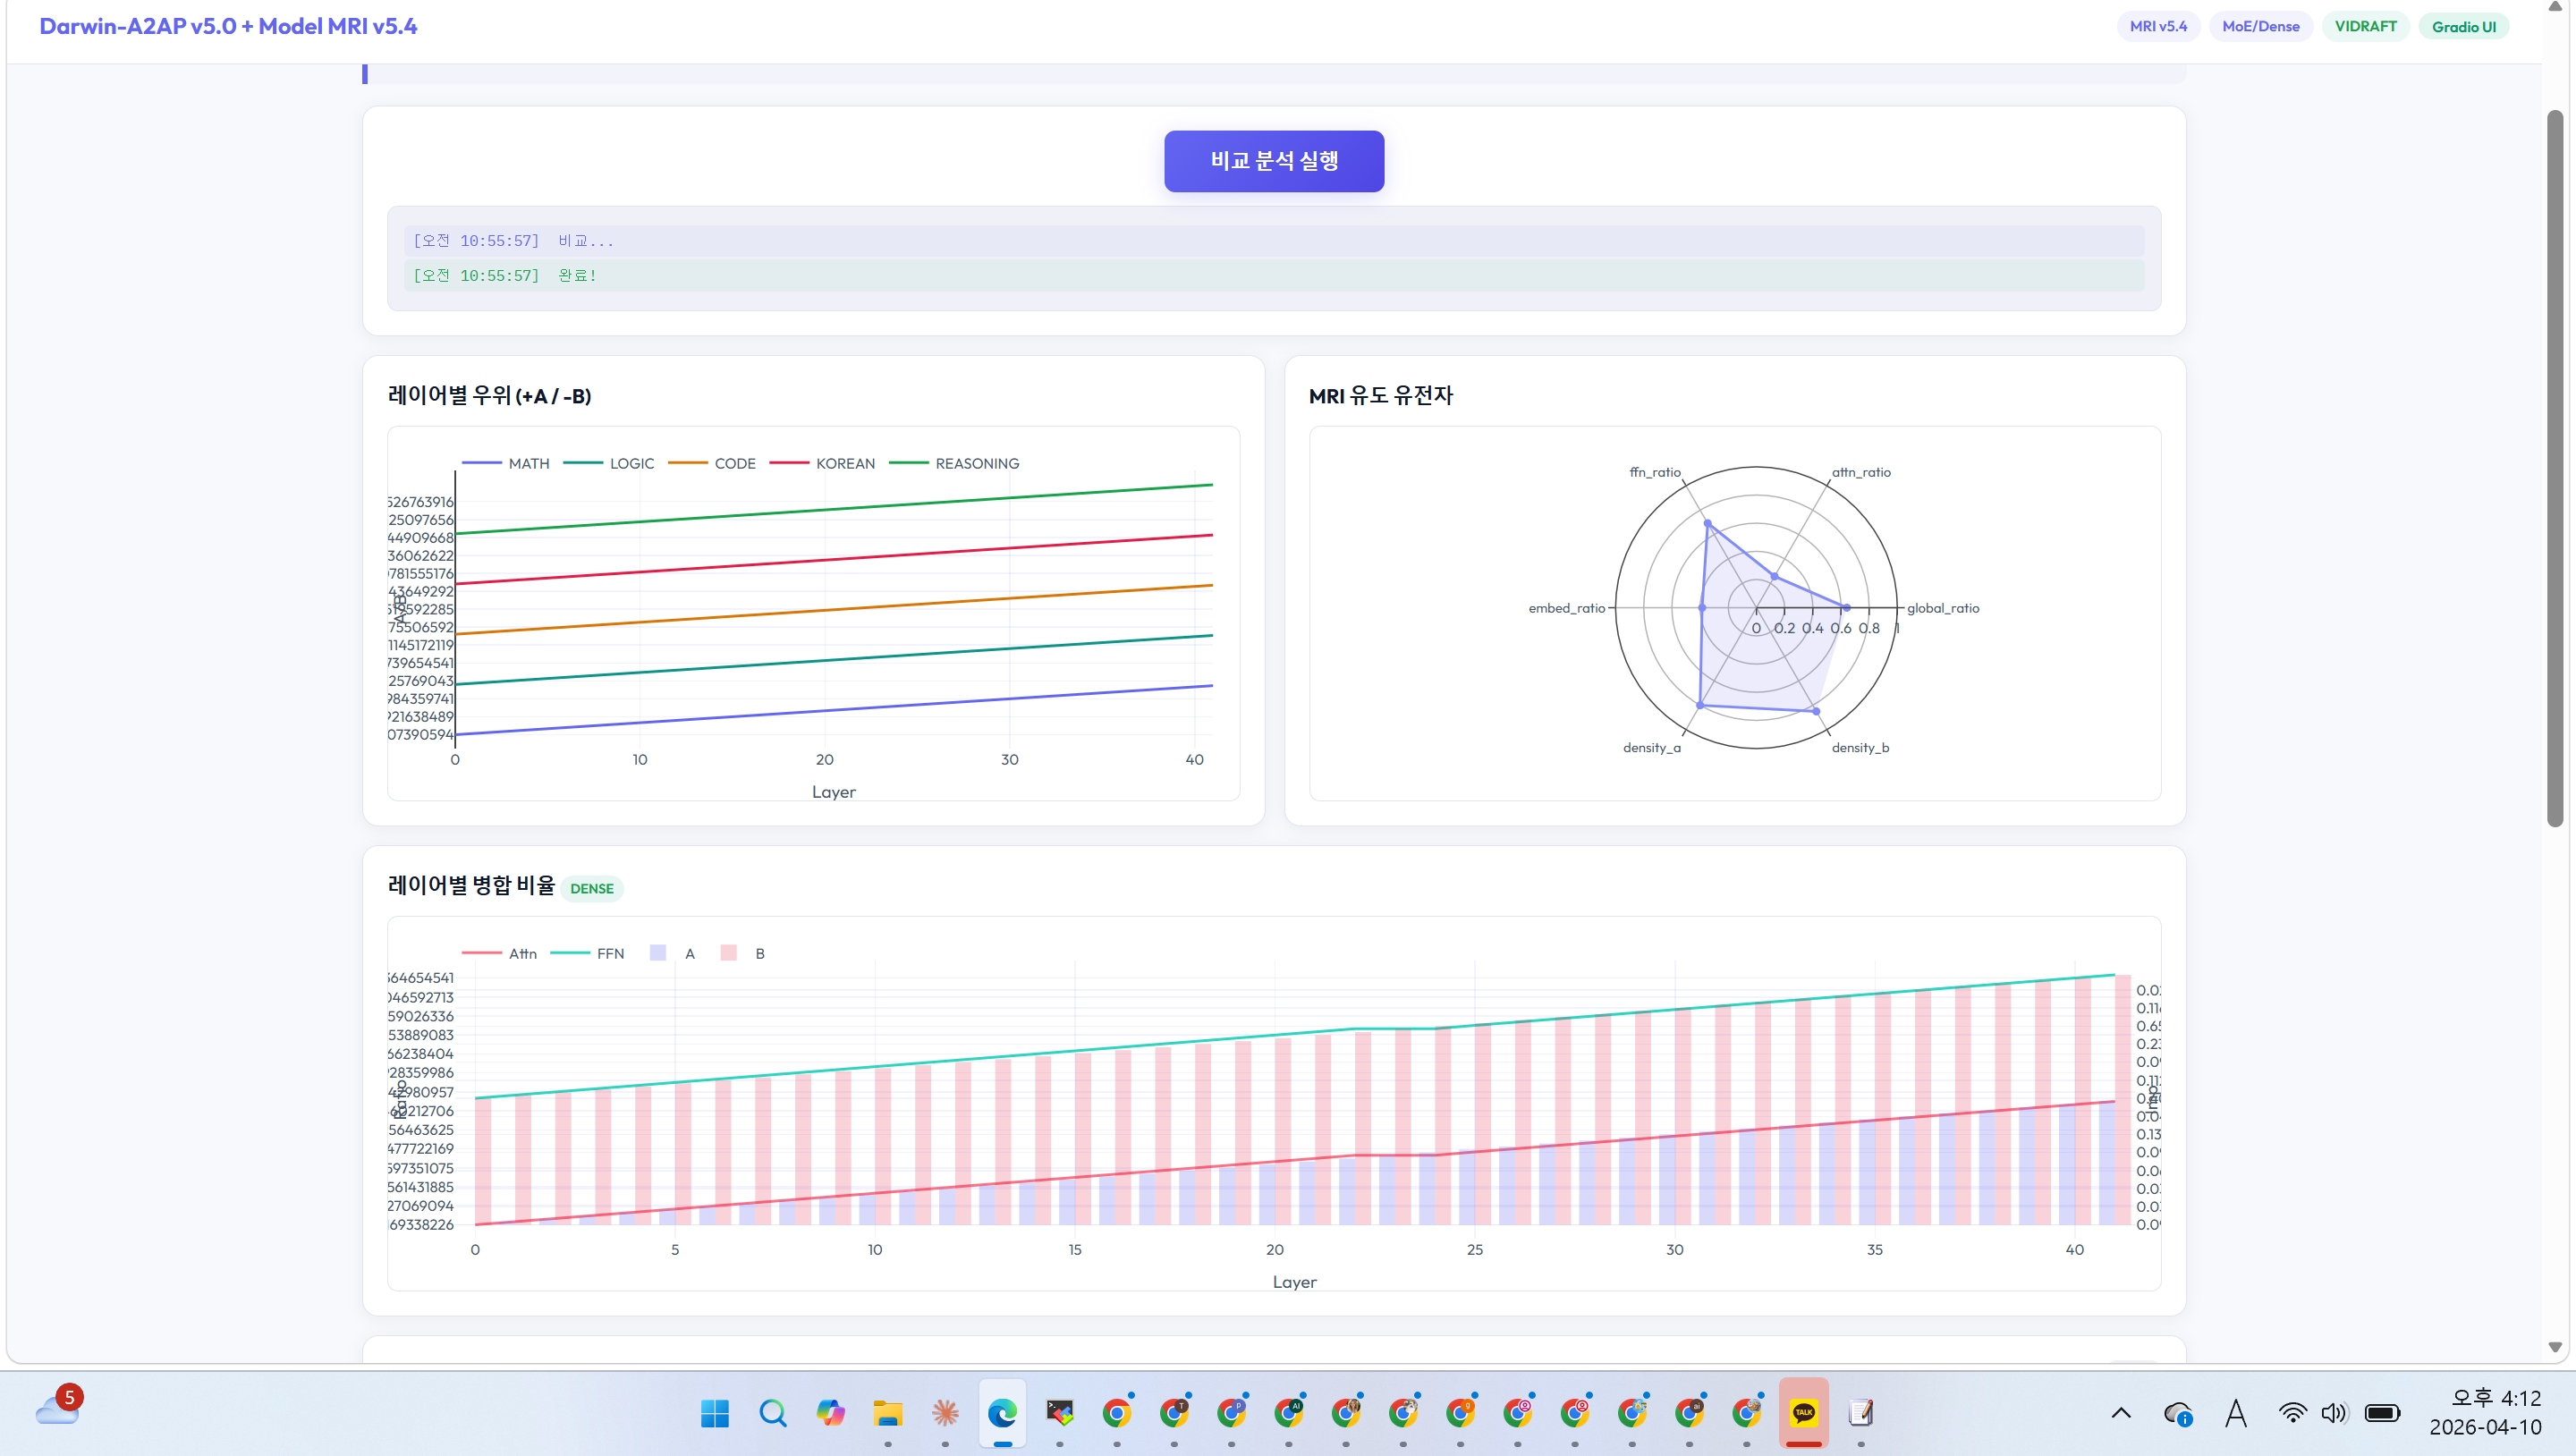Image resolution: width=2576 pixels, height=1456 pixels.
Task: Expand system tray hidden icons chevron
Action: click(2120, 1413)
